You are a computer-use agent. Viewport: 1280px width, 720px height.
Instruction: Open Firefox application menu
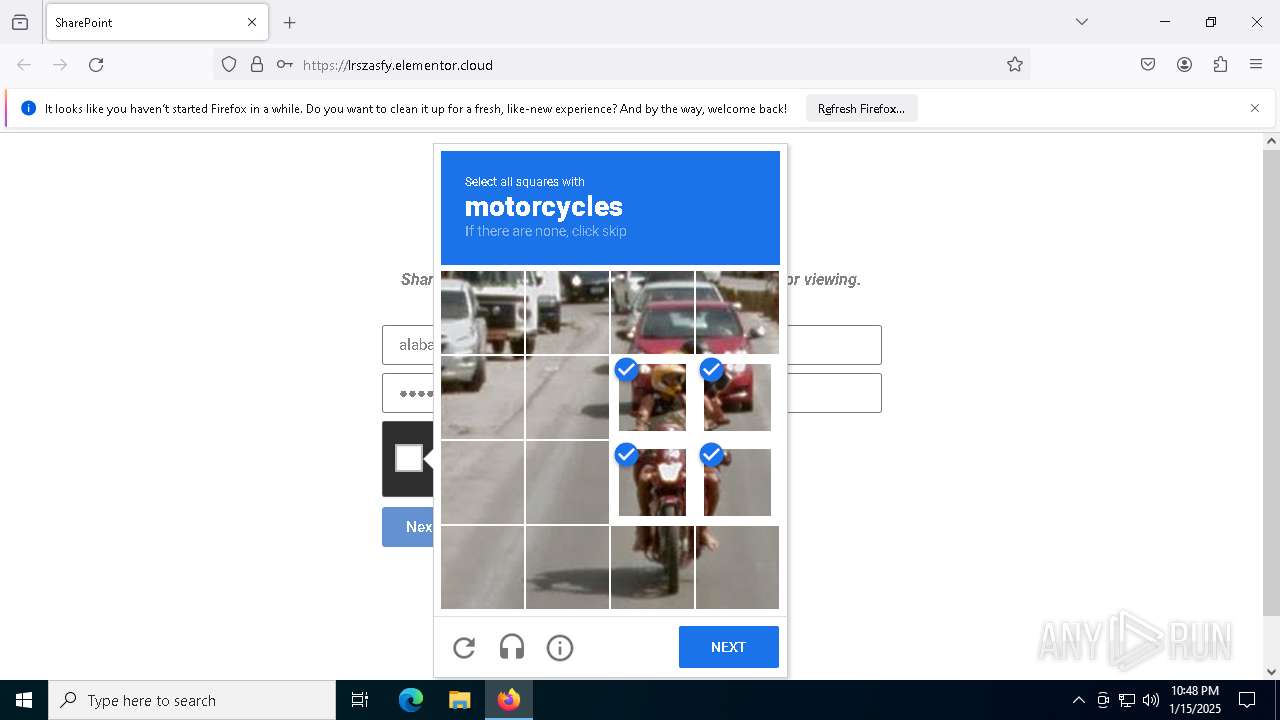(x=1256, y=65)
